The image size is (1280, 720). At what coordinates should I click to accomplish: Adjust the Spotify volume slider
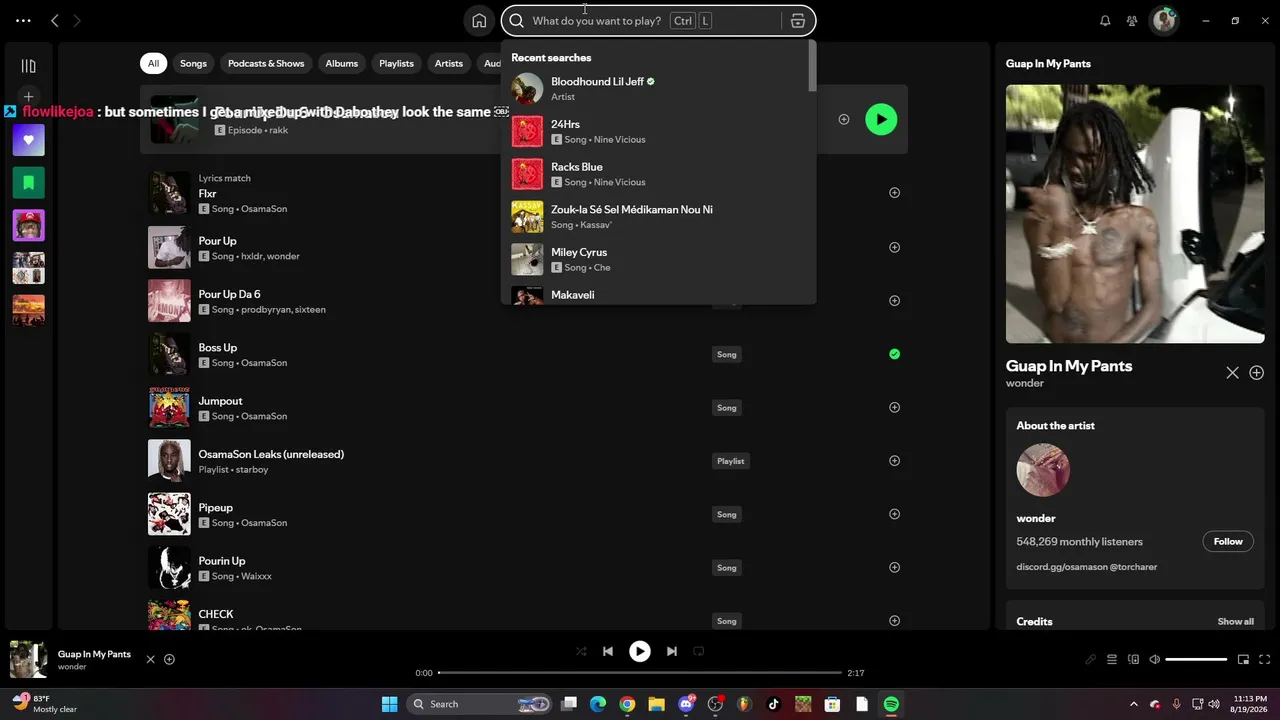(x=1196, y=660)
